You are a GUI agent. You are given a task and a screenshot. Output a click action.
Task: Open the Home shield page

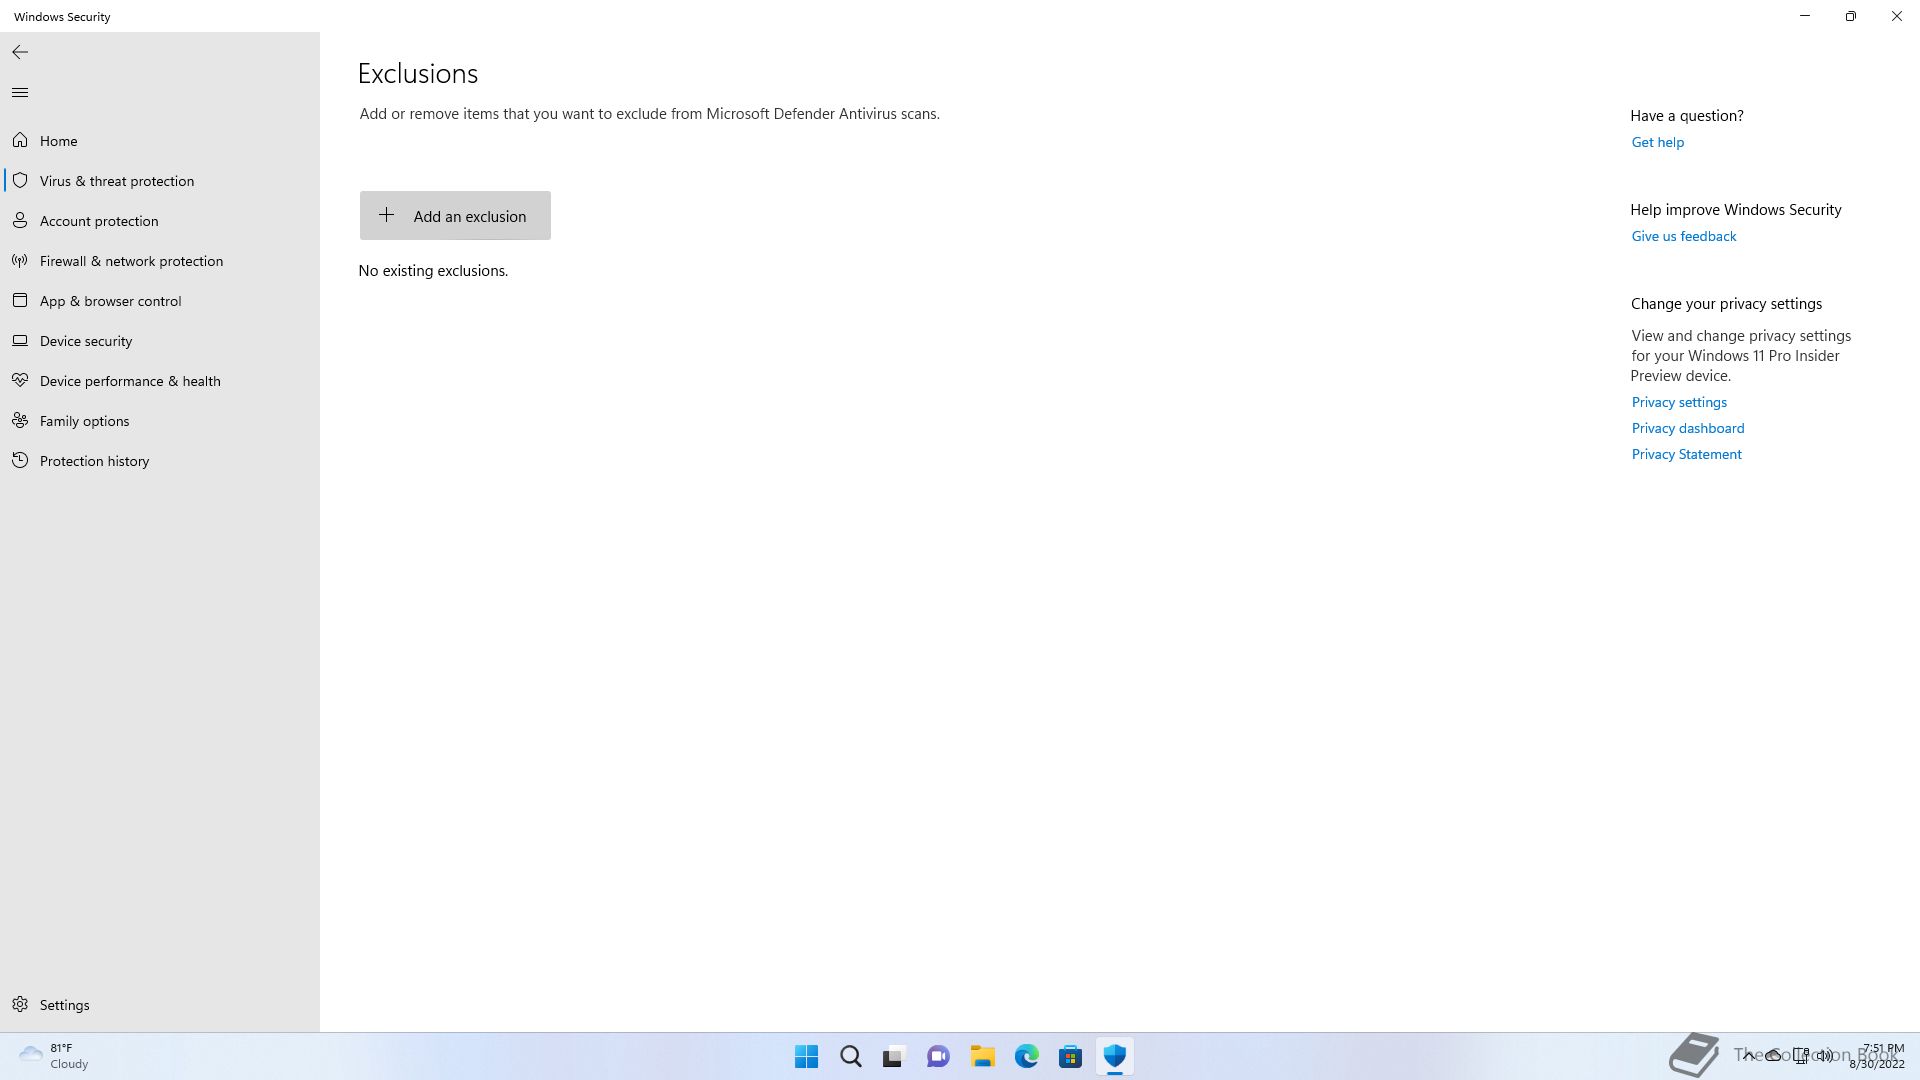58,141
